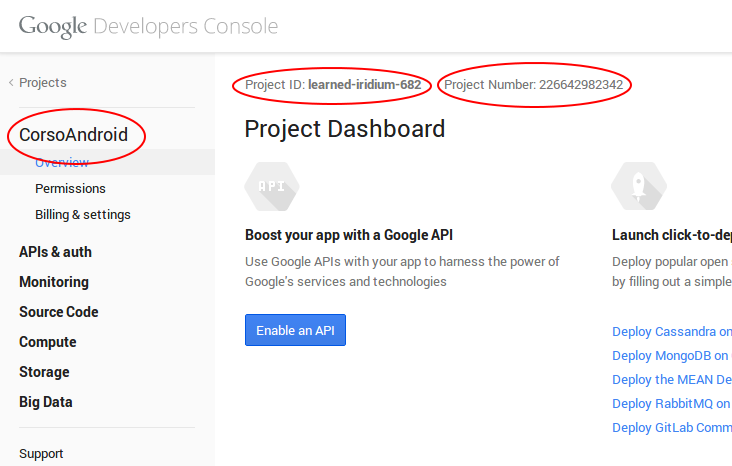Open the Permissions page

70,189
